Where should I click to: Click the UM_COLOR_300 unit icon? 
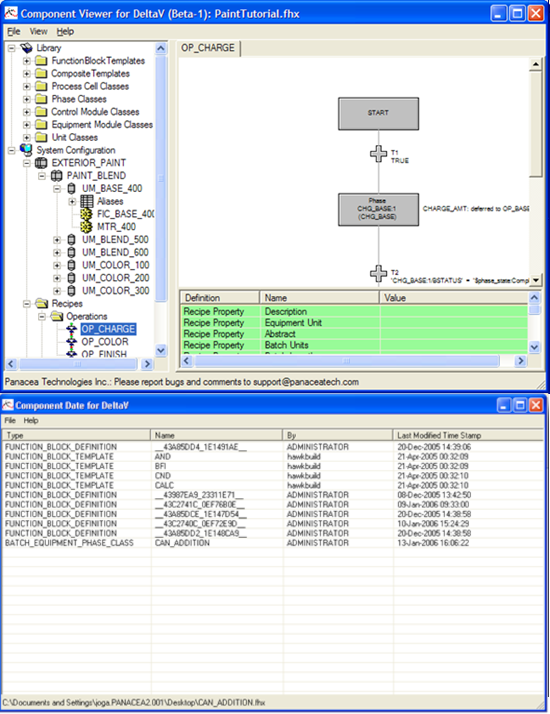pos(71,290)
